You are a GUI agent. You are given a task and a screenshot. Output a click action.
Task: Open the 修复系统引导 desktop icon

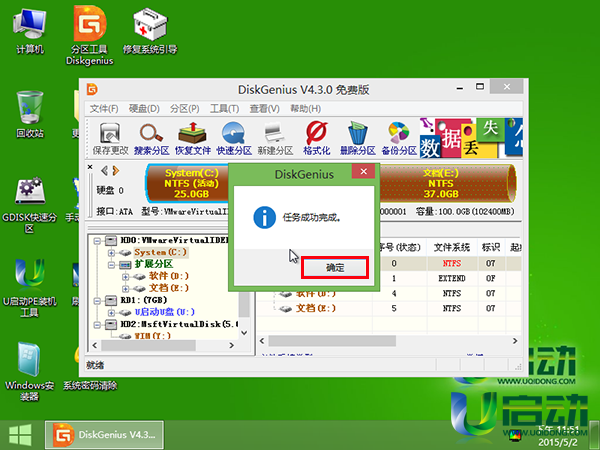(x=150, y=32)
